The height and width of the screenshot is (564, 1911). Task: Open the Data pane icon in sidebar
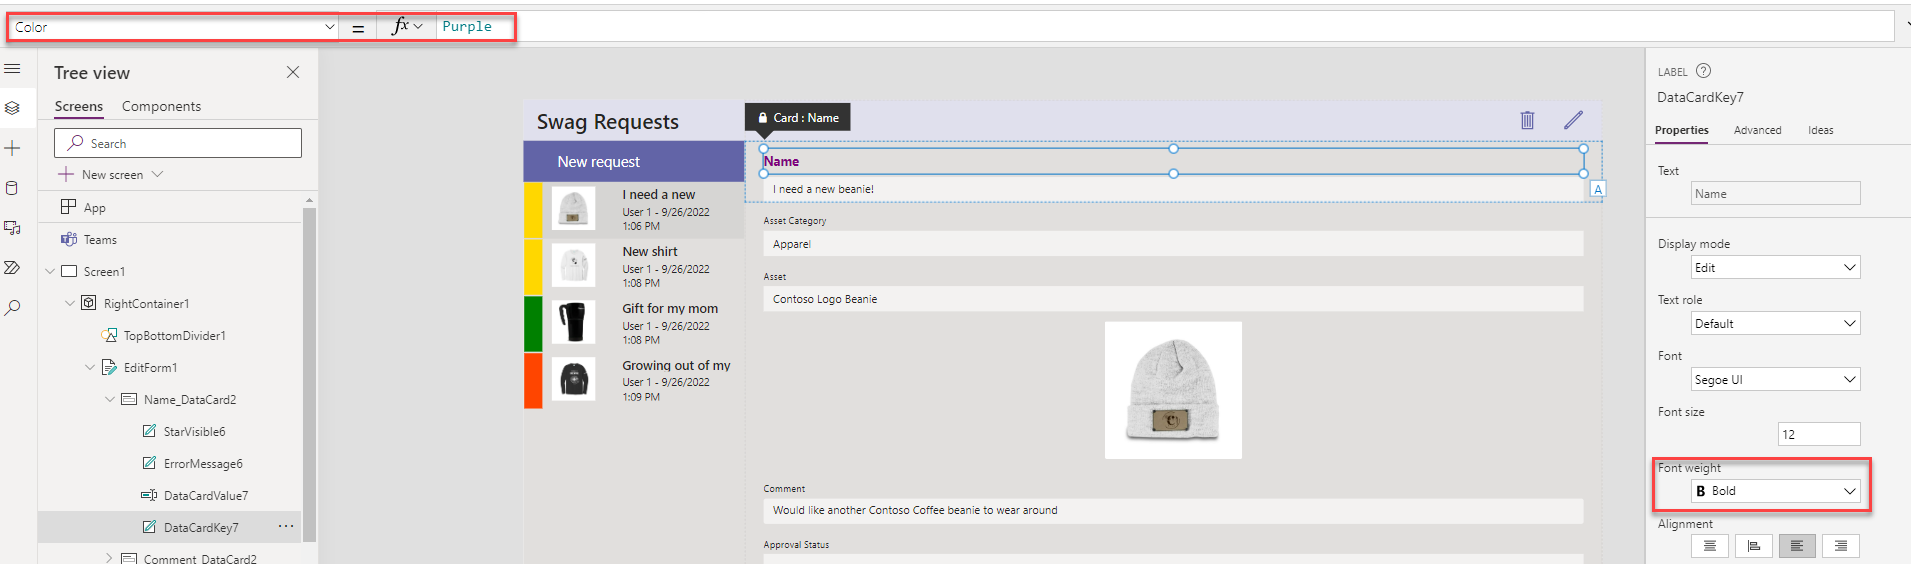(x=13, y=188)
